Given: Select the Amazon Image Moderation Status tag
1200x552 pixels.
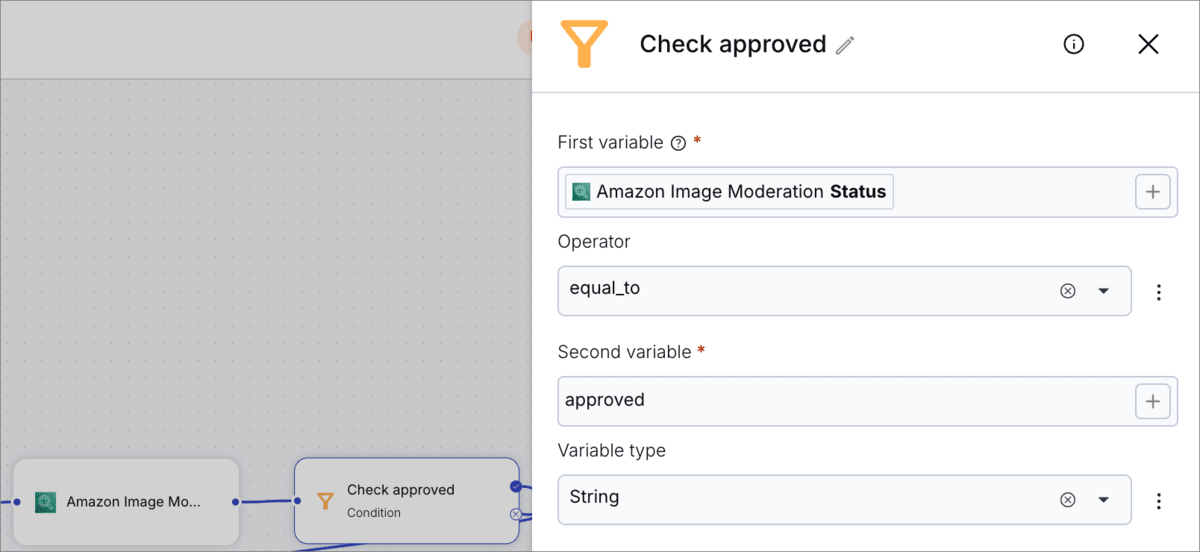Looking at the screenshot, I should pos(729,192).
